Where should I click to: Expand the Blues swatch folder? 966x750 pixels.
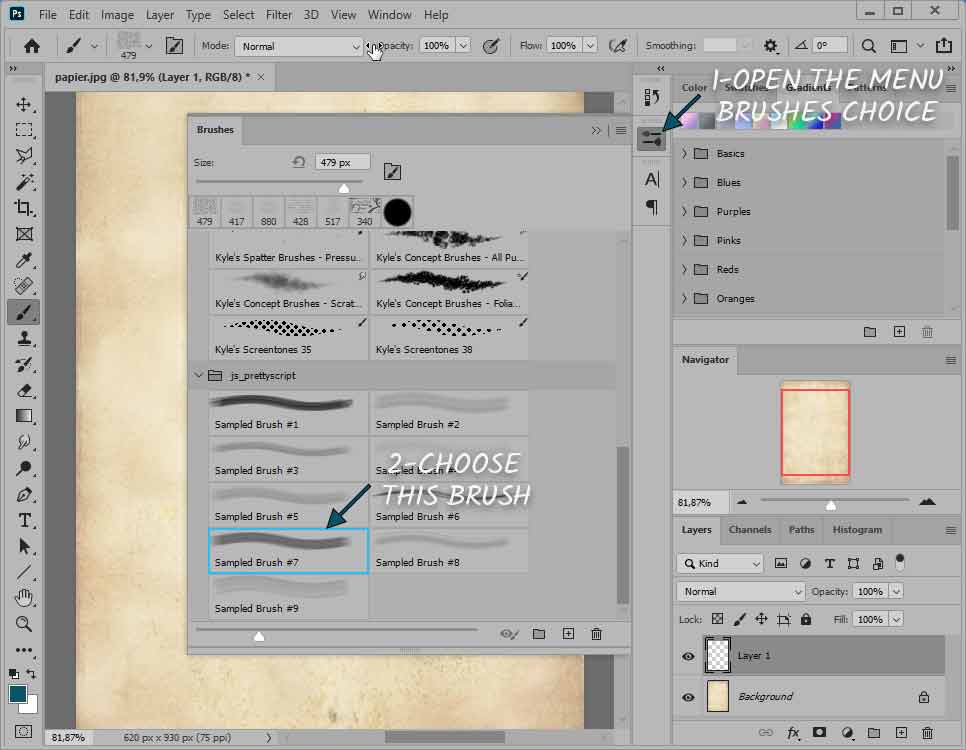tap(684, 182)
